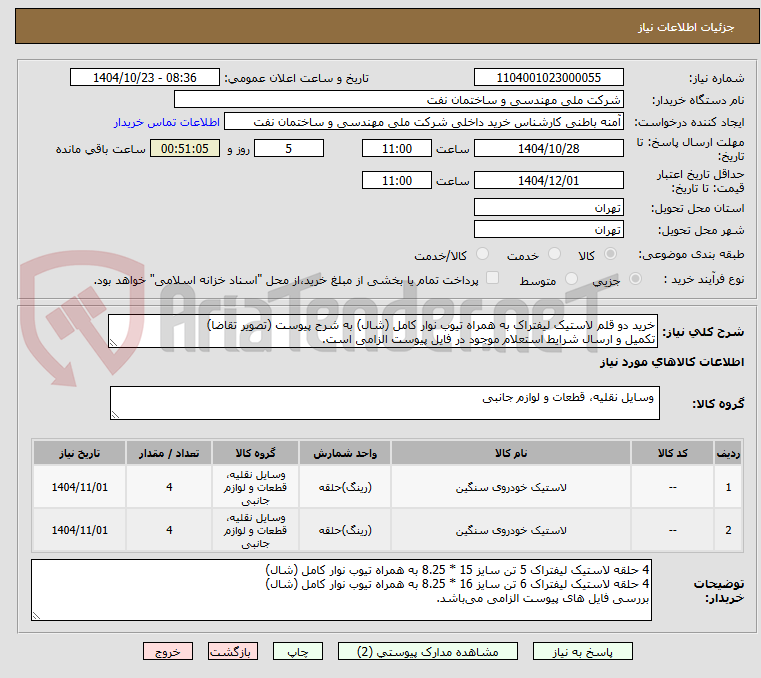Click the جزئیات اطلاعات نیاز page header
The image size is (761, 678).
pyautogui.click(x=686, y=27)
